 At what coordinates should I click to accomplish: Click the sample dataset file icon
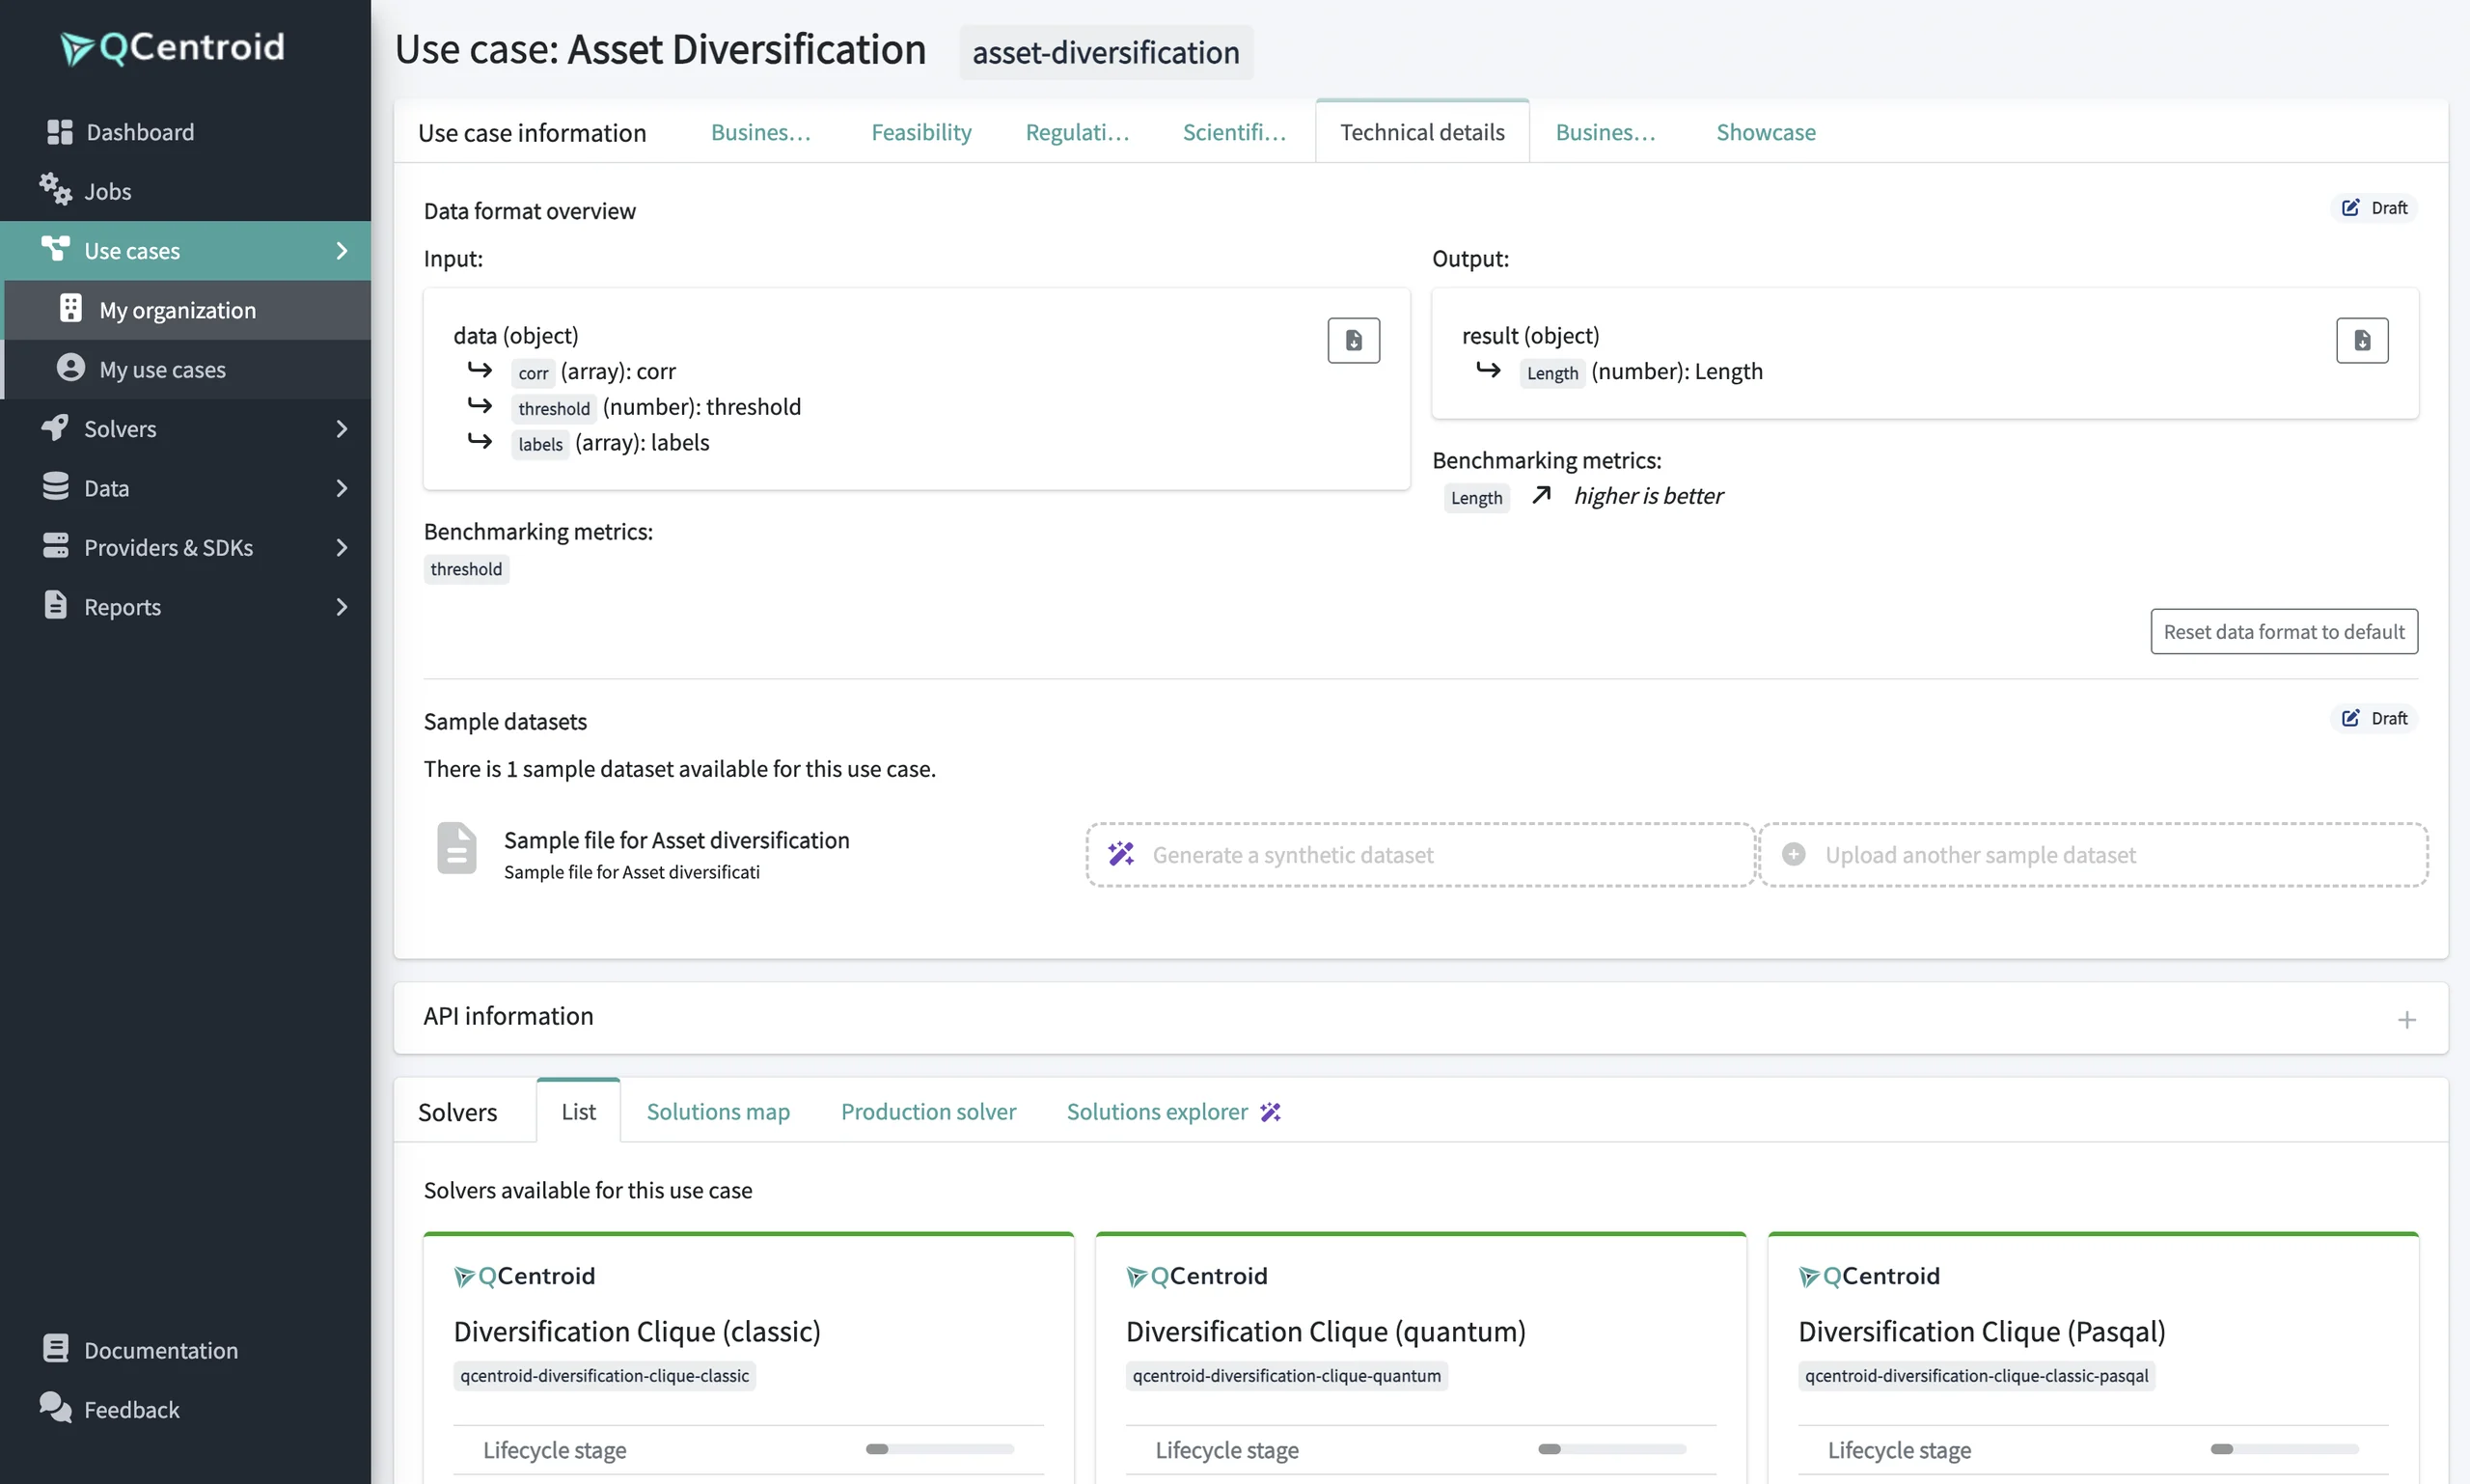point(456,848)
